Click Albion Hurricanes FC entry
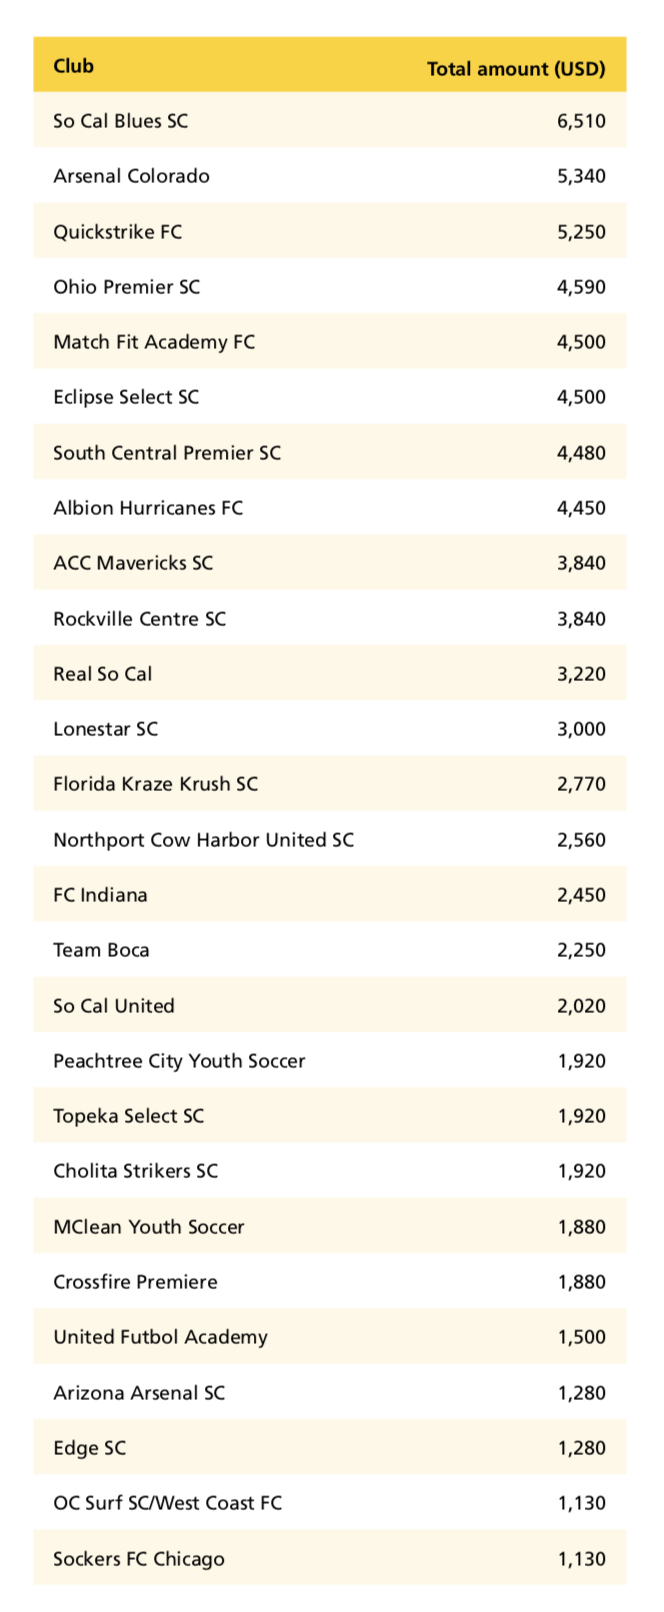Image resolution: width=664 pixels, height=1612 pixels. point(148,508)
